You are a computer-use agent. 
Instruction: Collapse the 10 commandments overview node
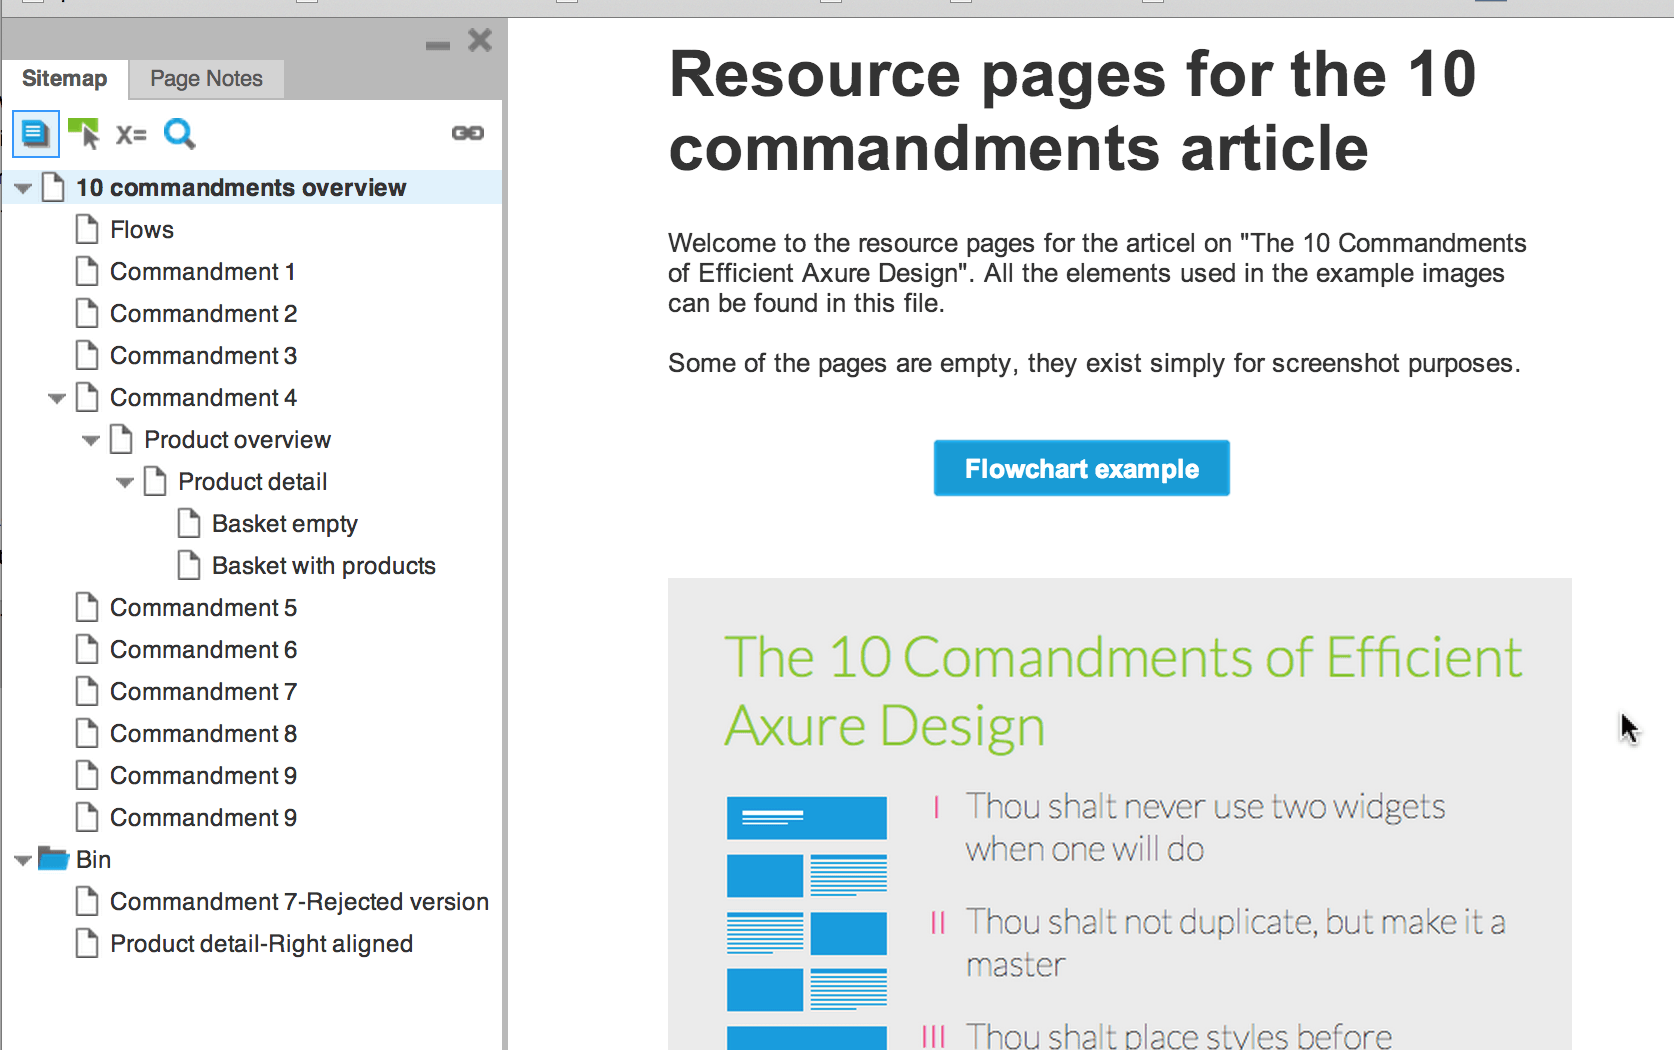coord(23,188)
